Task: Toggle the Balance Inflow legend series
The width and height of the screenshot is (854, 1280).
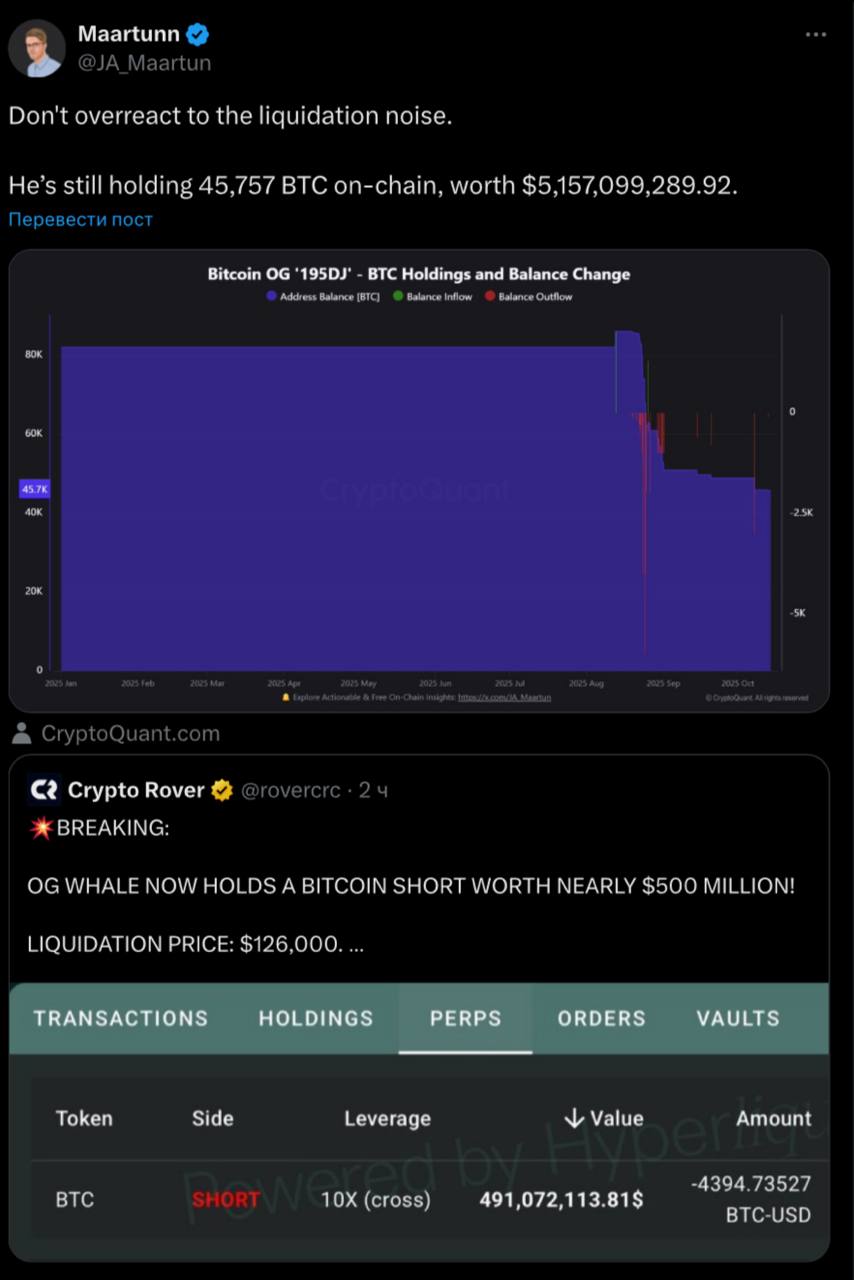Action: point(432,297)
